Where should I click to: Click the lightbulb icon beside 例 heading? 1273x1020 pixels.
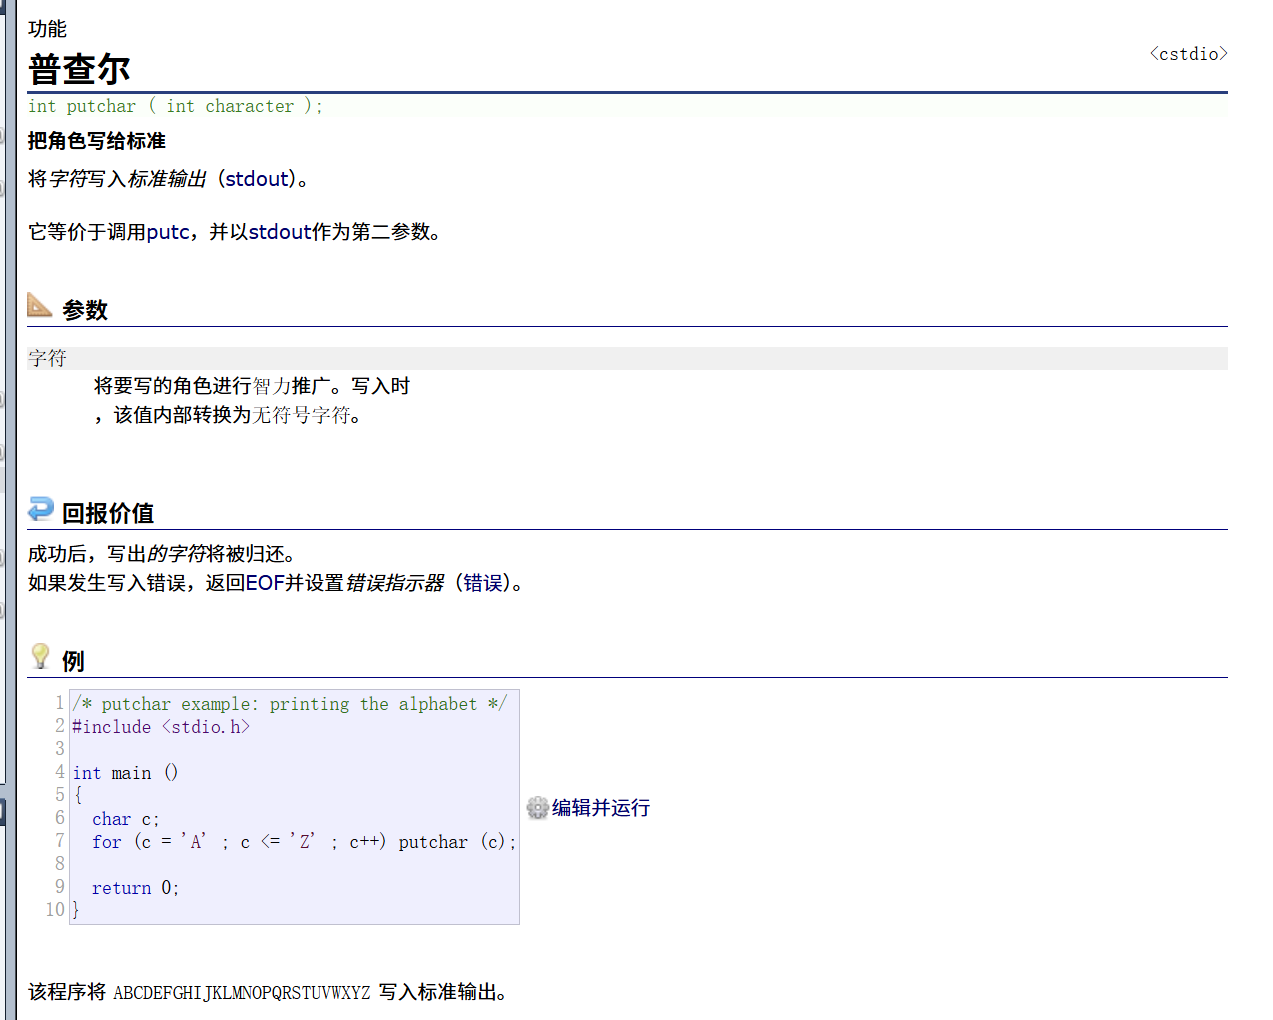pyautogui.click(x=38, y=655)
